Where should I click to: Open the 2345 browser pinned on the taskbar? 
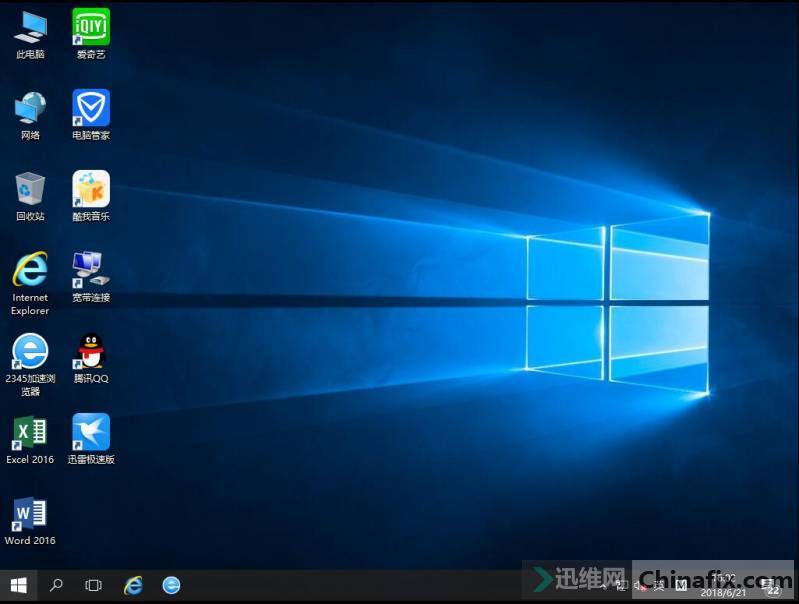(171, 585)
